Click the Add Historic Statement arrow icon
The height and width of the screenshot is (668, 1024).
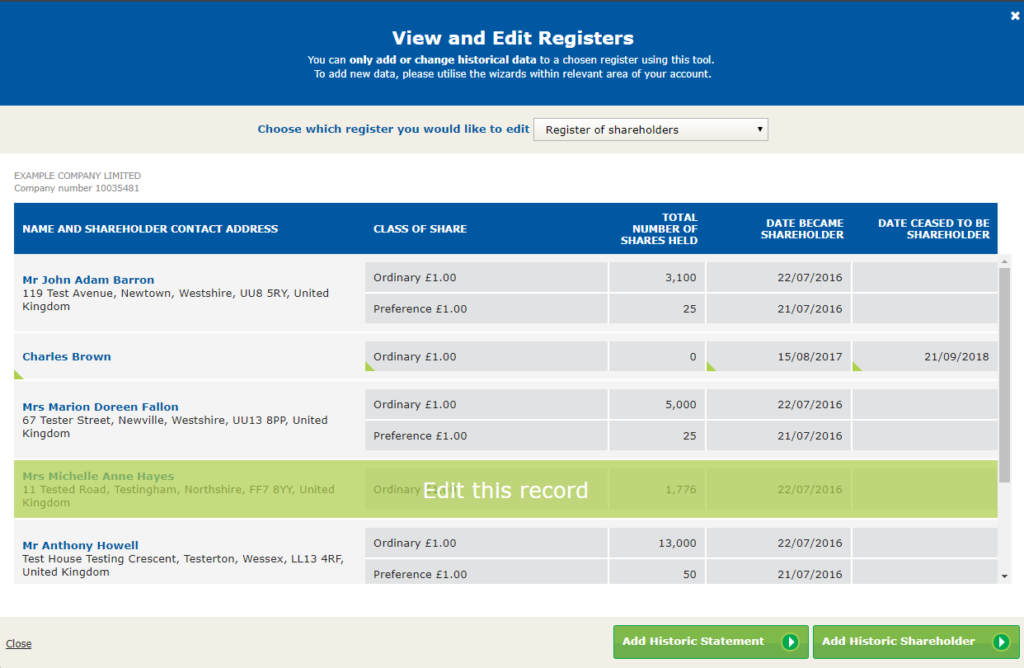(790, 642)
